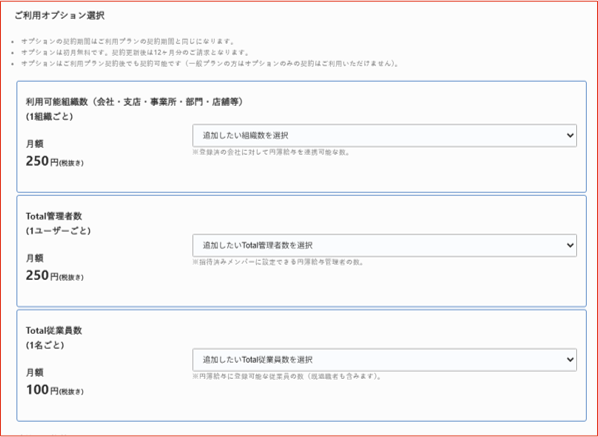598x437 pixels.
Task: Click the bullet about 初月無料
Action: click(135, 52)
